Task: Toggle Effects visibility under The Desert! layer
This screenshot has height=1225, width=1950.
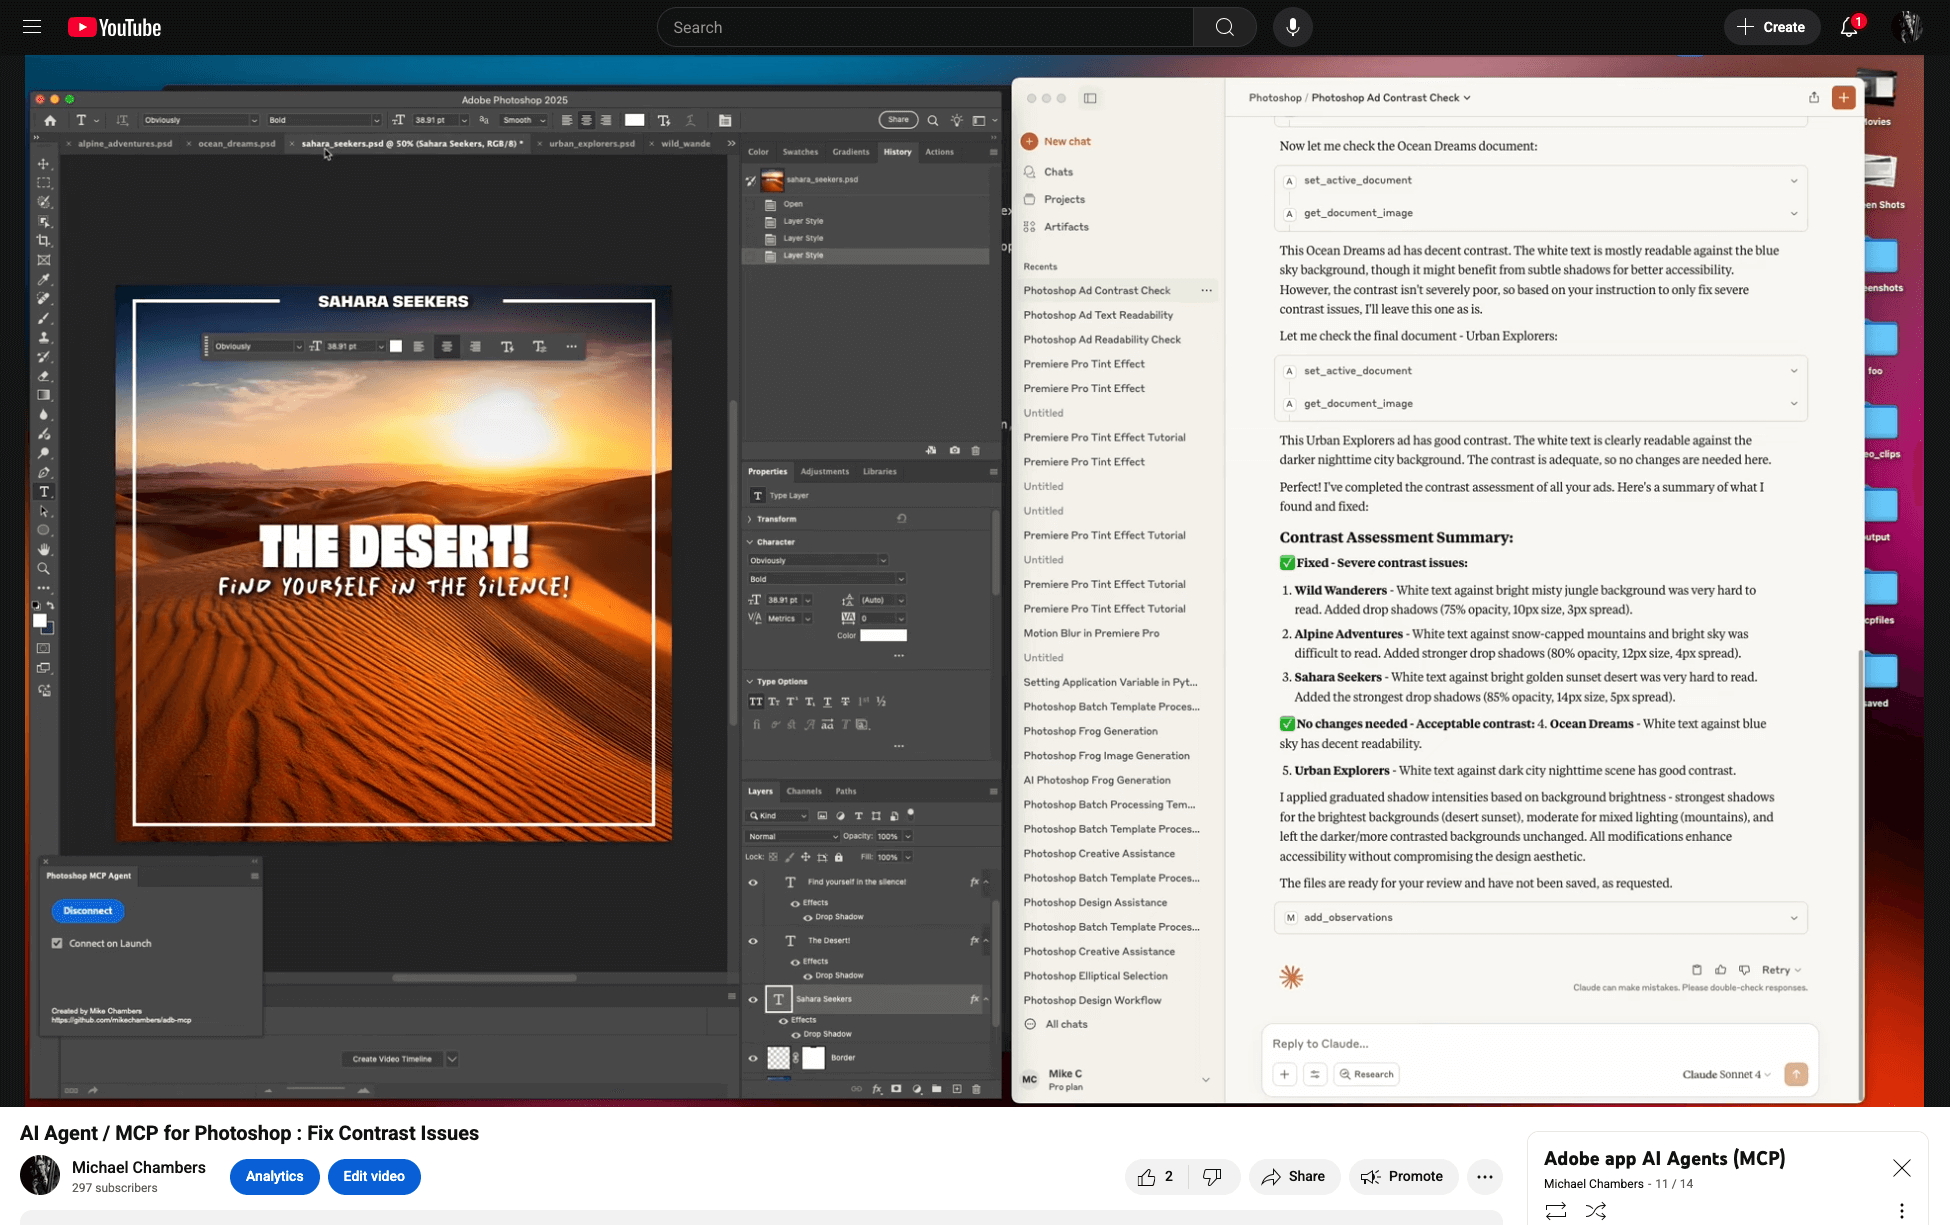Action: point(795,961)
